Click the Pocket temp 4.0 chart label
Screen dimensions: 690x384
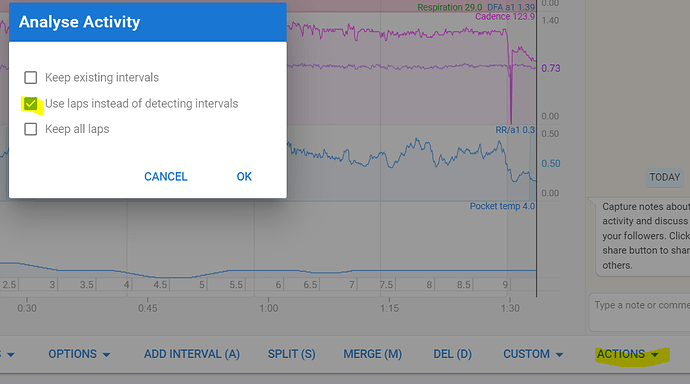click(x=502, y=206)
